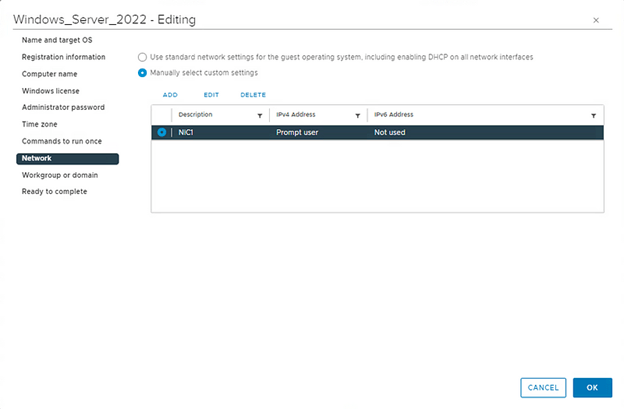624x409 pixels.
Task: Filter the Description column
Action: click(260, 116)
